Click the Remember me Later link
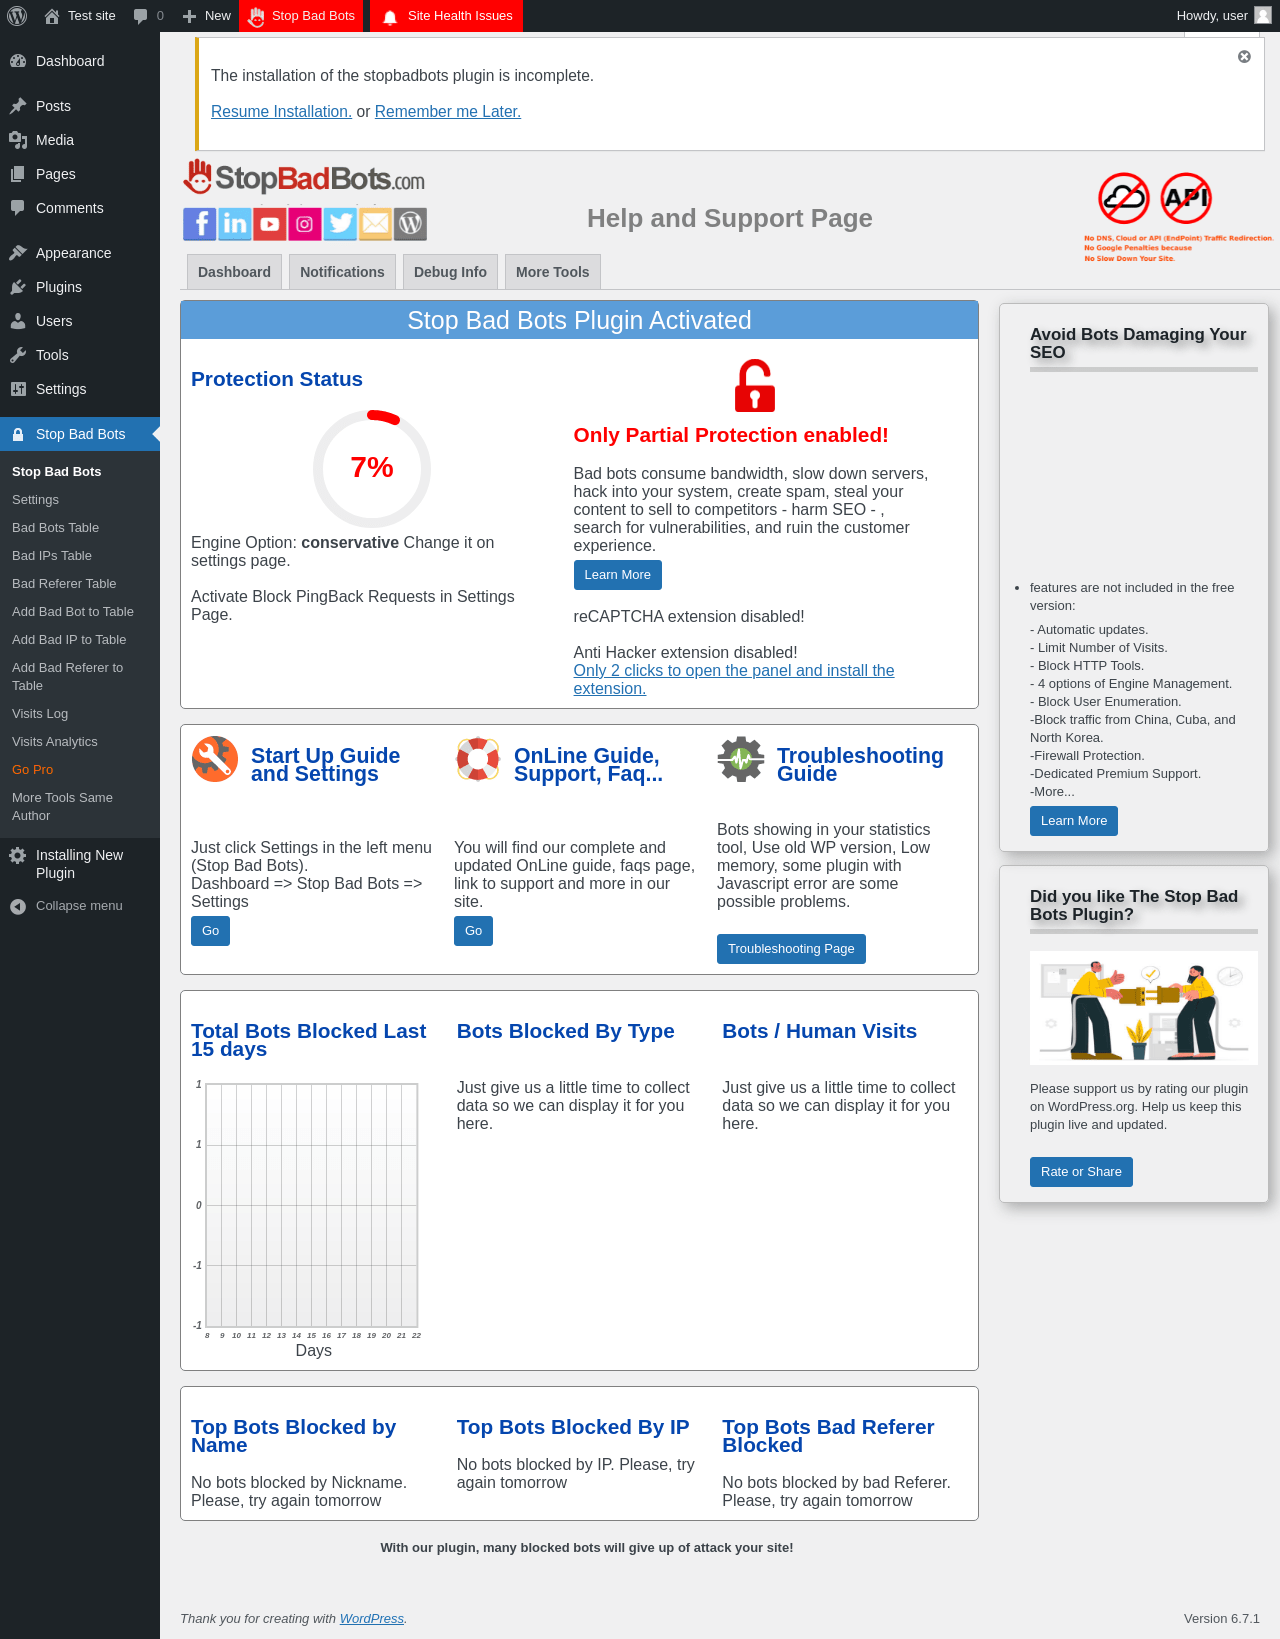This screenshot has width=1280, height=1639. 448,112
